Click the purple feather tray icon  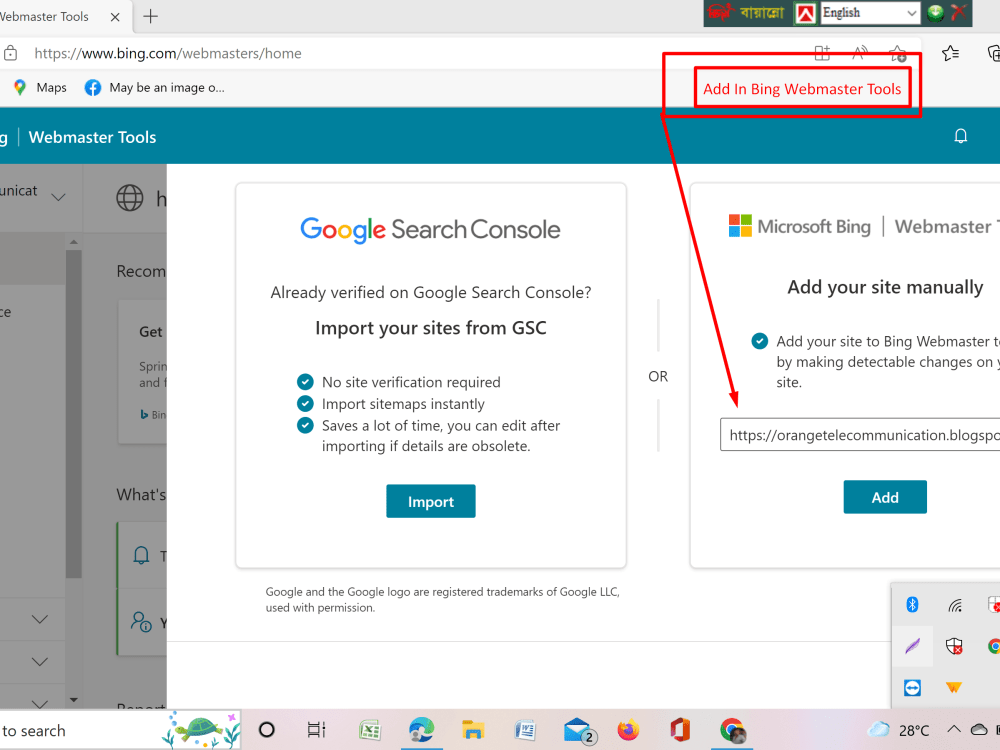pyautogui.click(x=913, y=646)
